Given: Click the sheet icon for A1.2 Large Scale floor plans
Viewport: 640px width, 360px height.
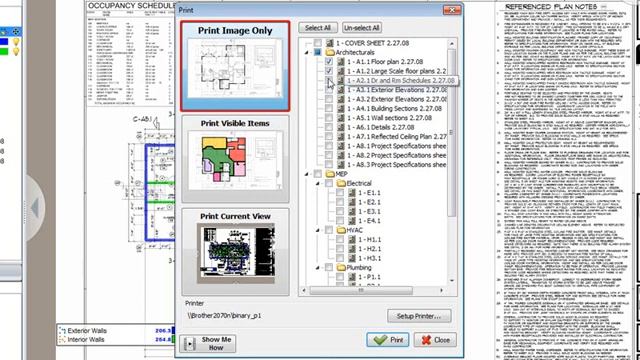Looking at the screenshot, I should point(341,71).
